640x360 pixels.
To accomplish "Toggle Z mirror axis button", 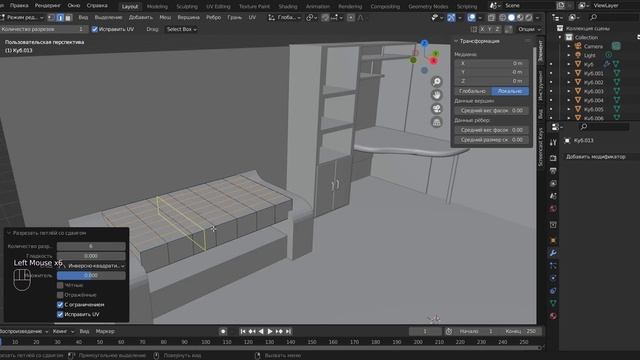I will click(497, 29).
